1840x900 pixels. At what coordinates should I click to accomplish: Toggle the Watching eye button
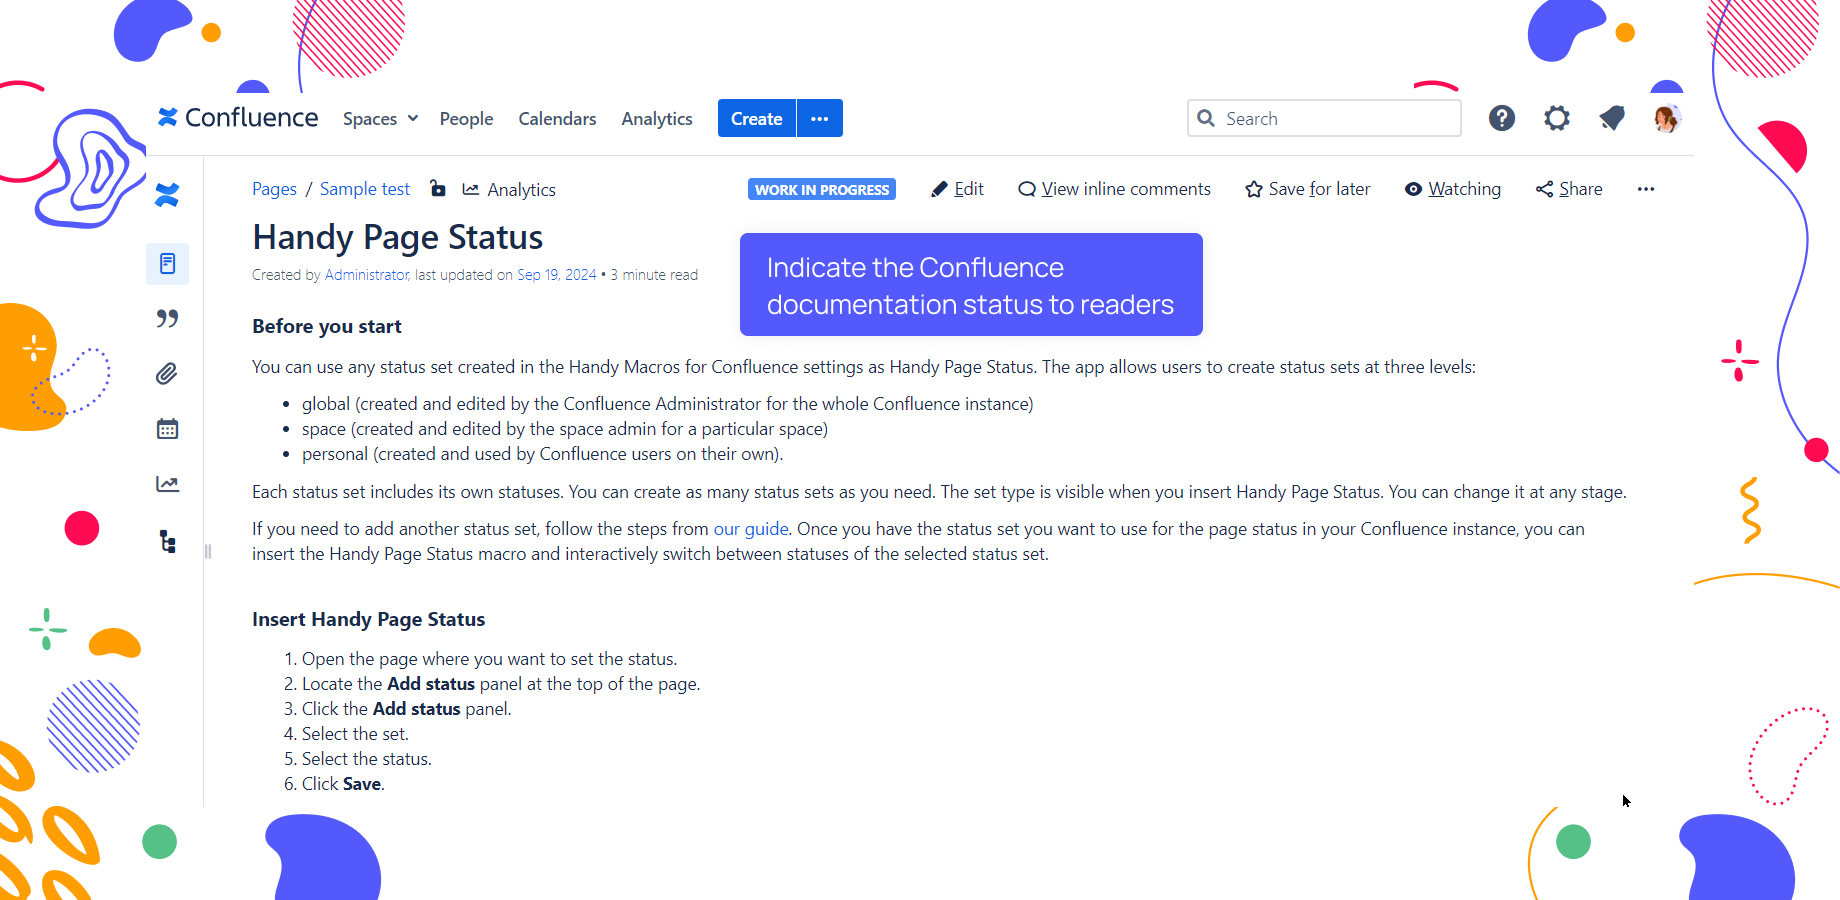coord(1453,189)
